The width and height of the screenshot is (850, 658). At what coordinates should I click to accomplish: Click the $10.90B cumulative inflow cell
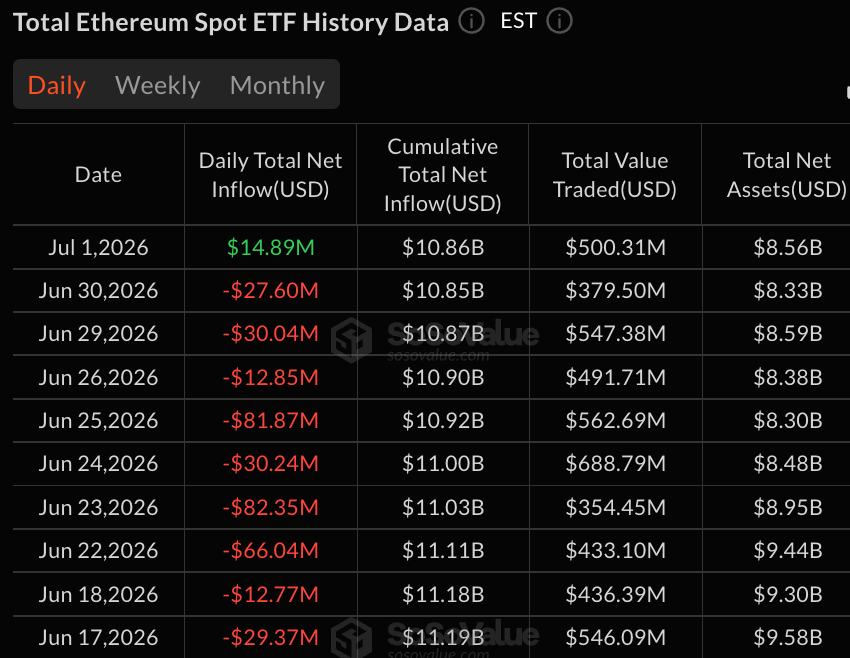(443, 377)
